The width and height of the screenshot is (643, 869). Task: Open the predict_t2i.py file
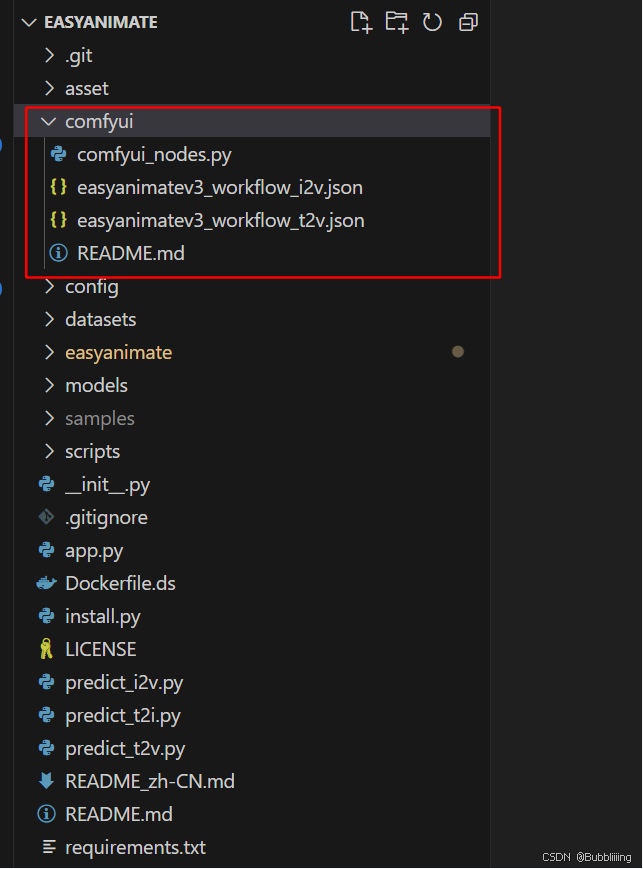tap(123, 716)
